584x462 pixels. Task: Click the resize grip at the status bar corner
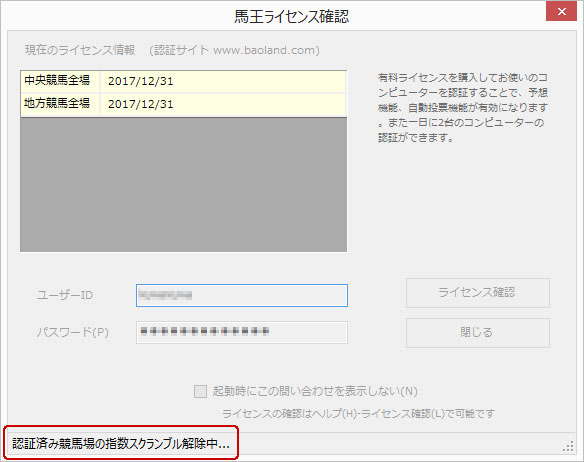point(568,446)
